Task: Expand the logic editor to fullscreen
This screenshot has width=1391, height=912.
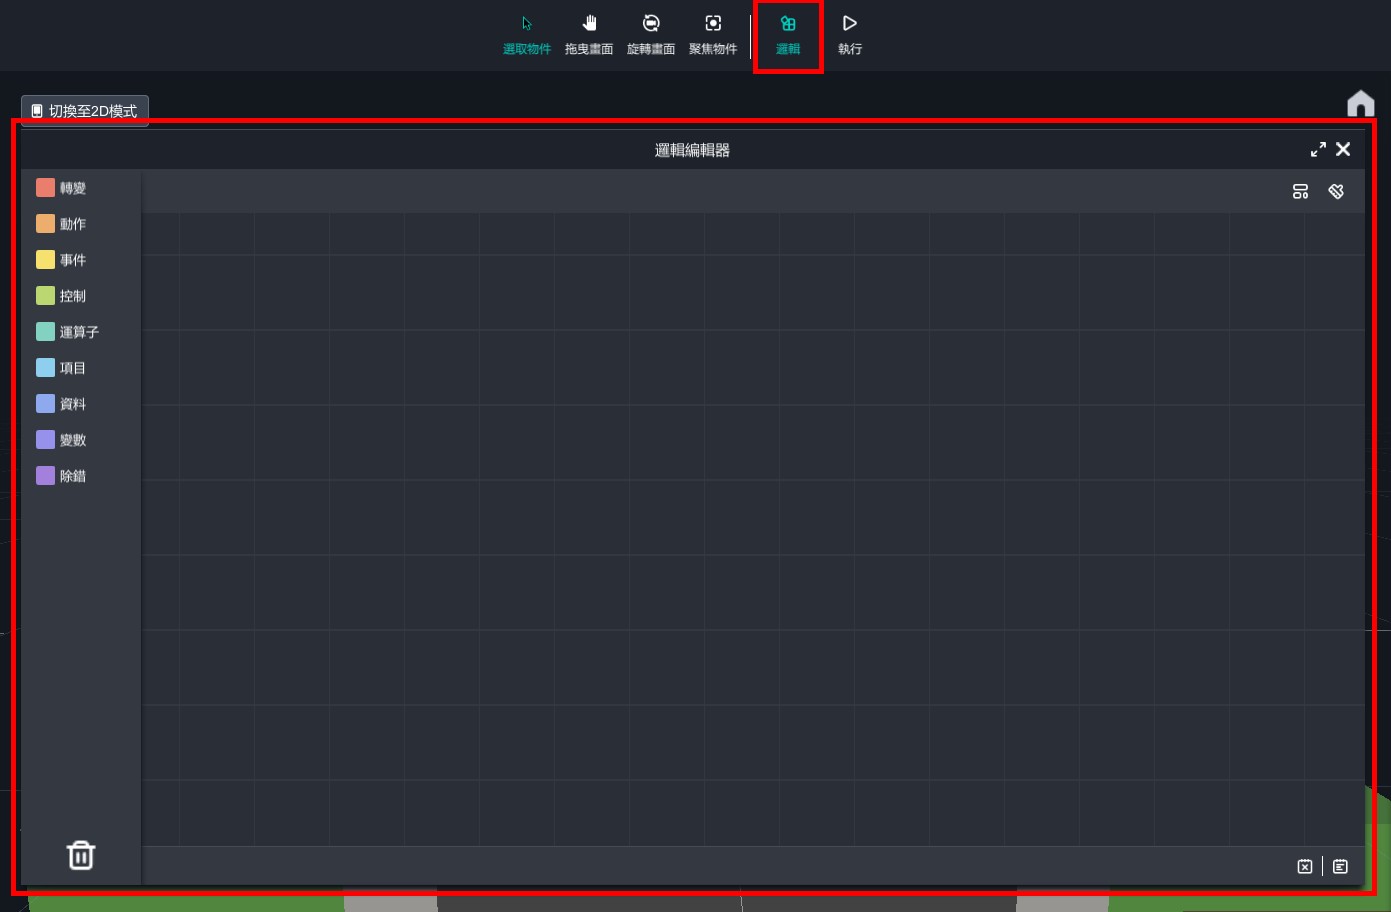Action: tap(1318, 149)
